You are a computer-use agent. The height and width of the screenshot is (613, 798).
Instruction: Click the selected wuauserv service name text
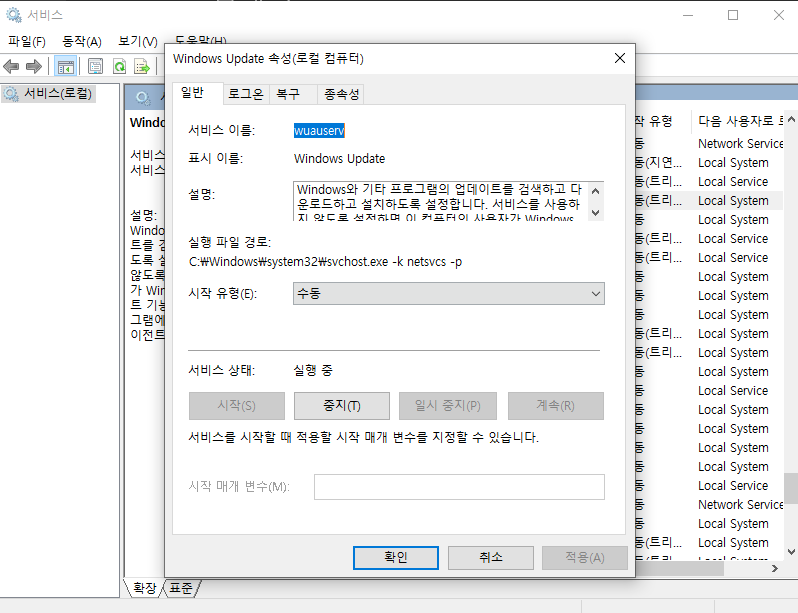(x=319, y=131)
